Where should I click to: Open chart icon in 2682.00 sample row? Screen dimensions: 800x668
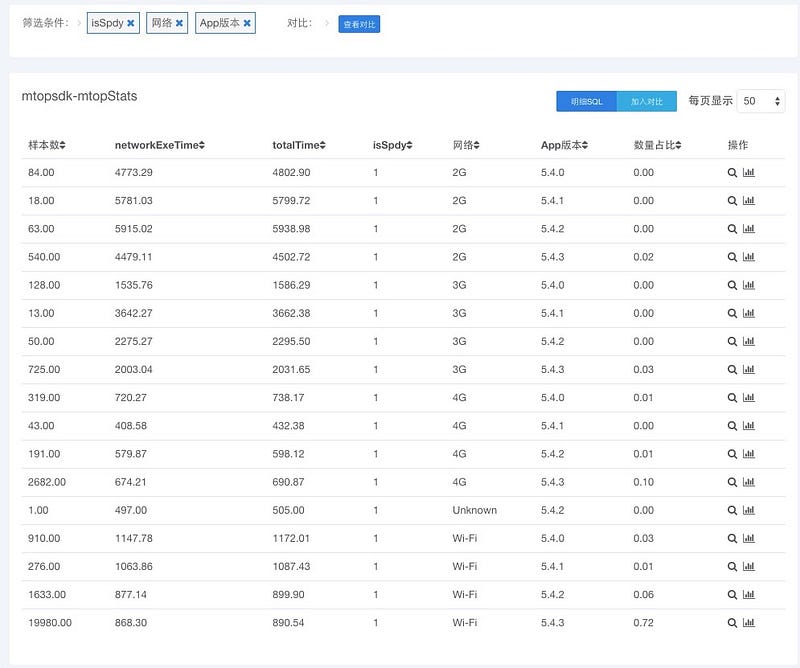point(748,482)
